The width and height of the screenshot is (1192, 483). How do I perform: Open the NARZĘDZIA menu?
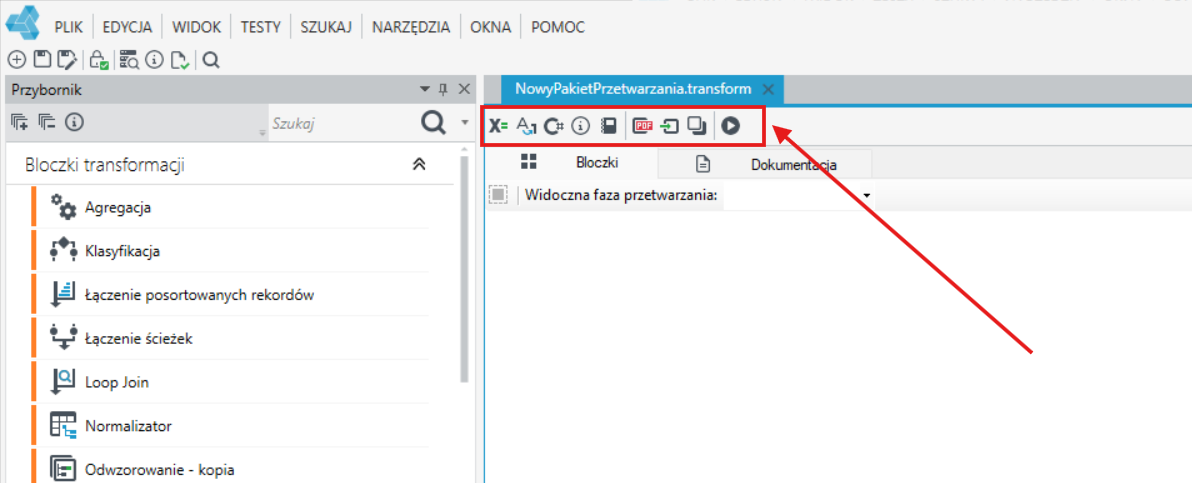click(x=411, y=27)
